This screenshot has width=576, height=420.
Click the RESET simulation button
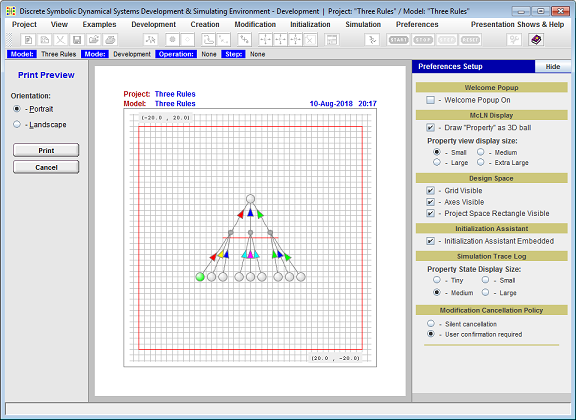[x=470, y=40]
